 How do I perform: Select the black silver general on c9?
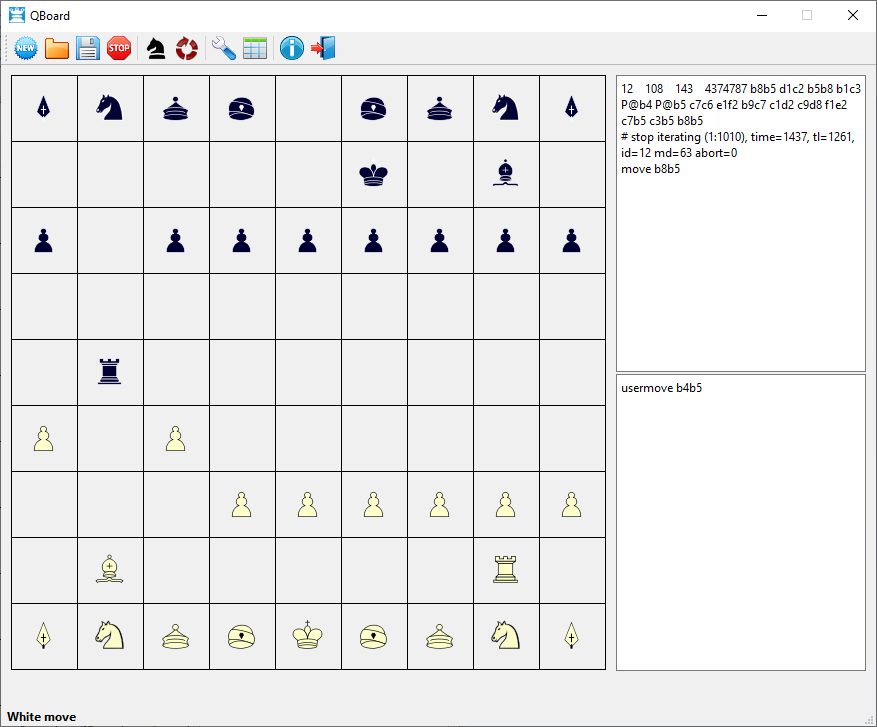(x=176, y=109)
